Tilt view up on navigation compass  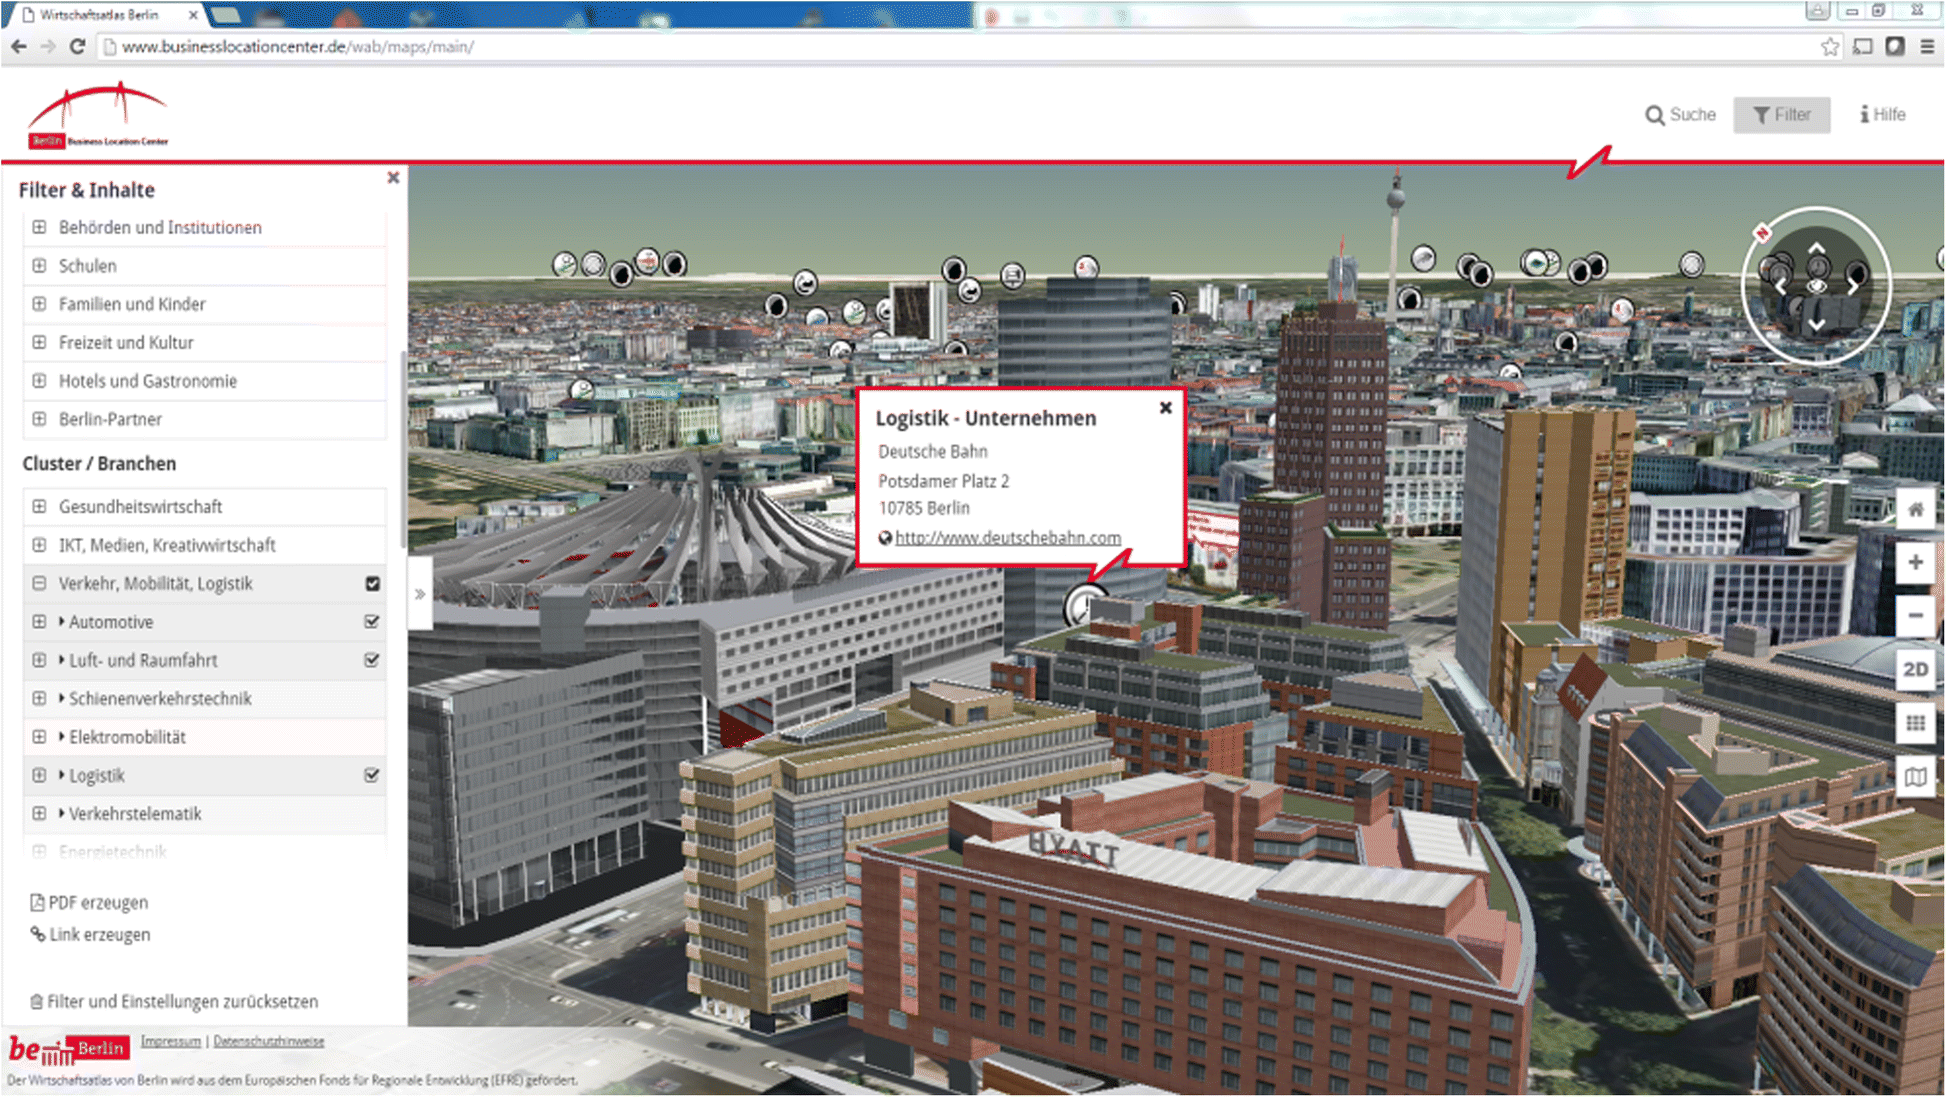click(x=1817, y=249)
